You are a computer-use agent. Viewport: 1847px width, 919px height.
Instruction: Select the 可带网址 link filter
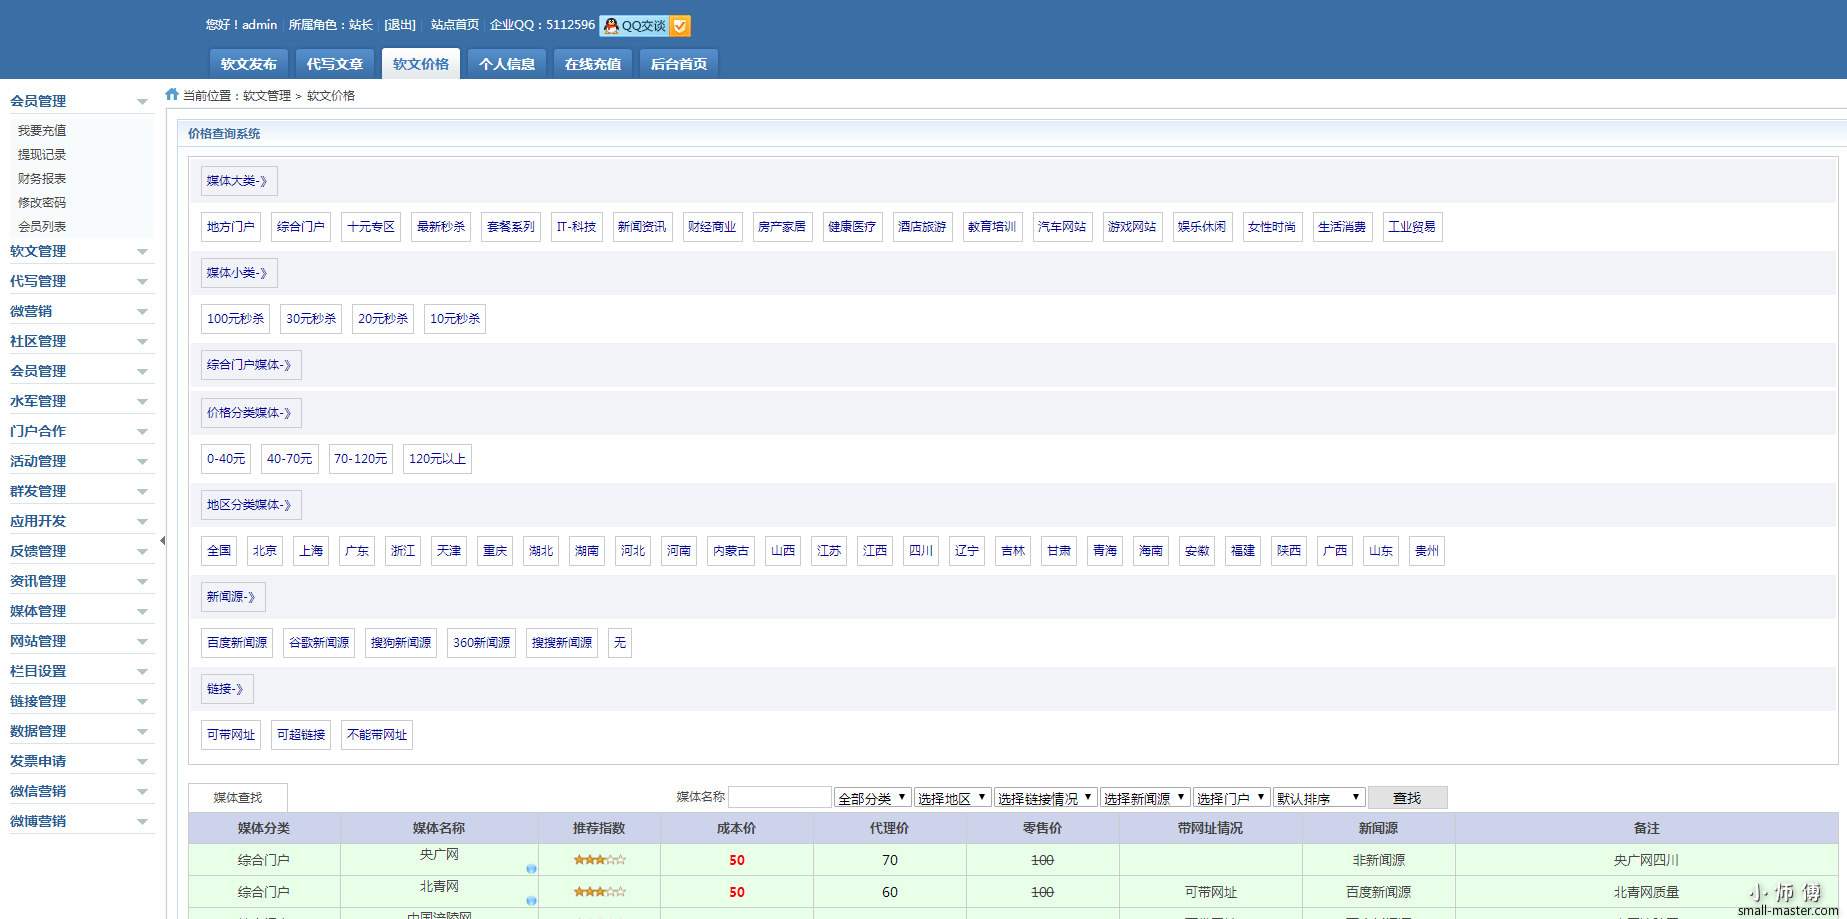tap(231, 735)
